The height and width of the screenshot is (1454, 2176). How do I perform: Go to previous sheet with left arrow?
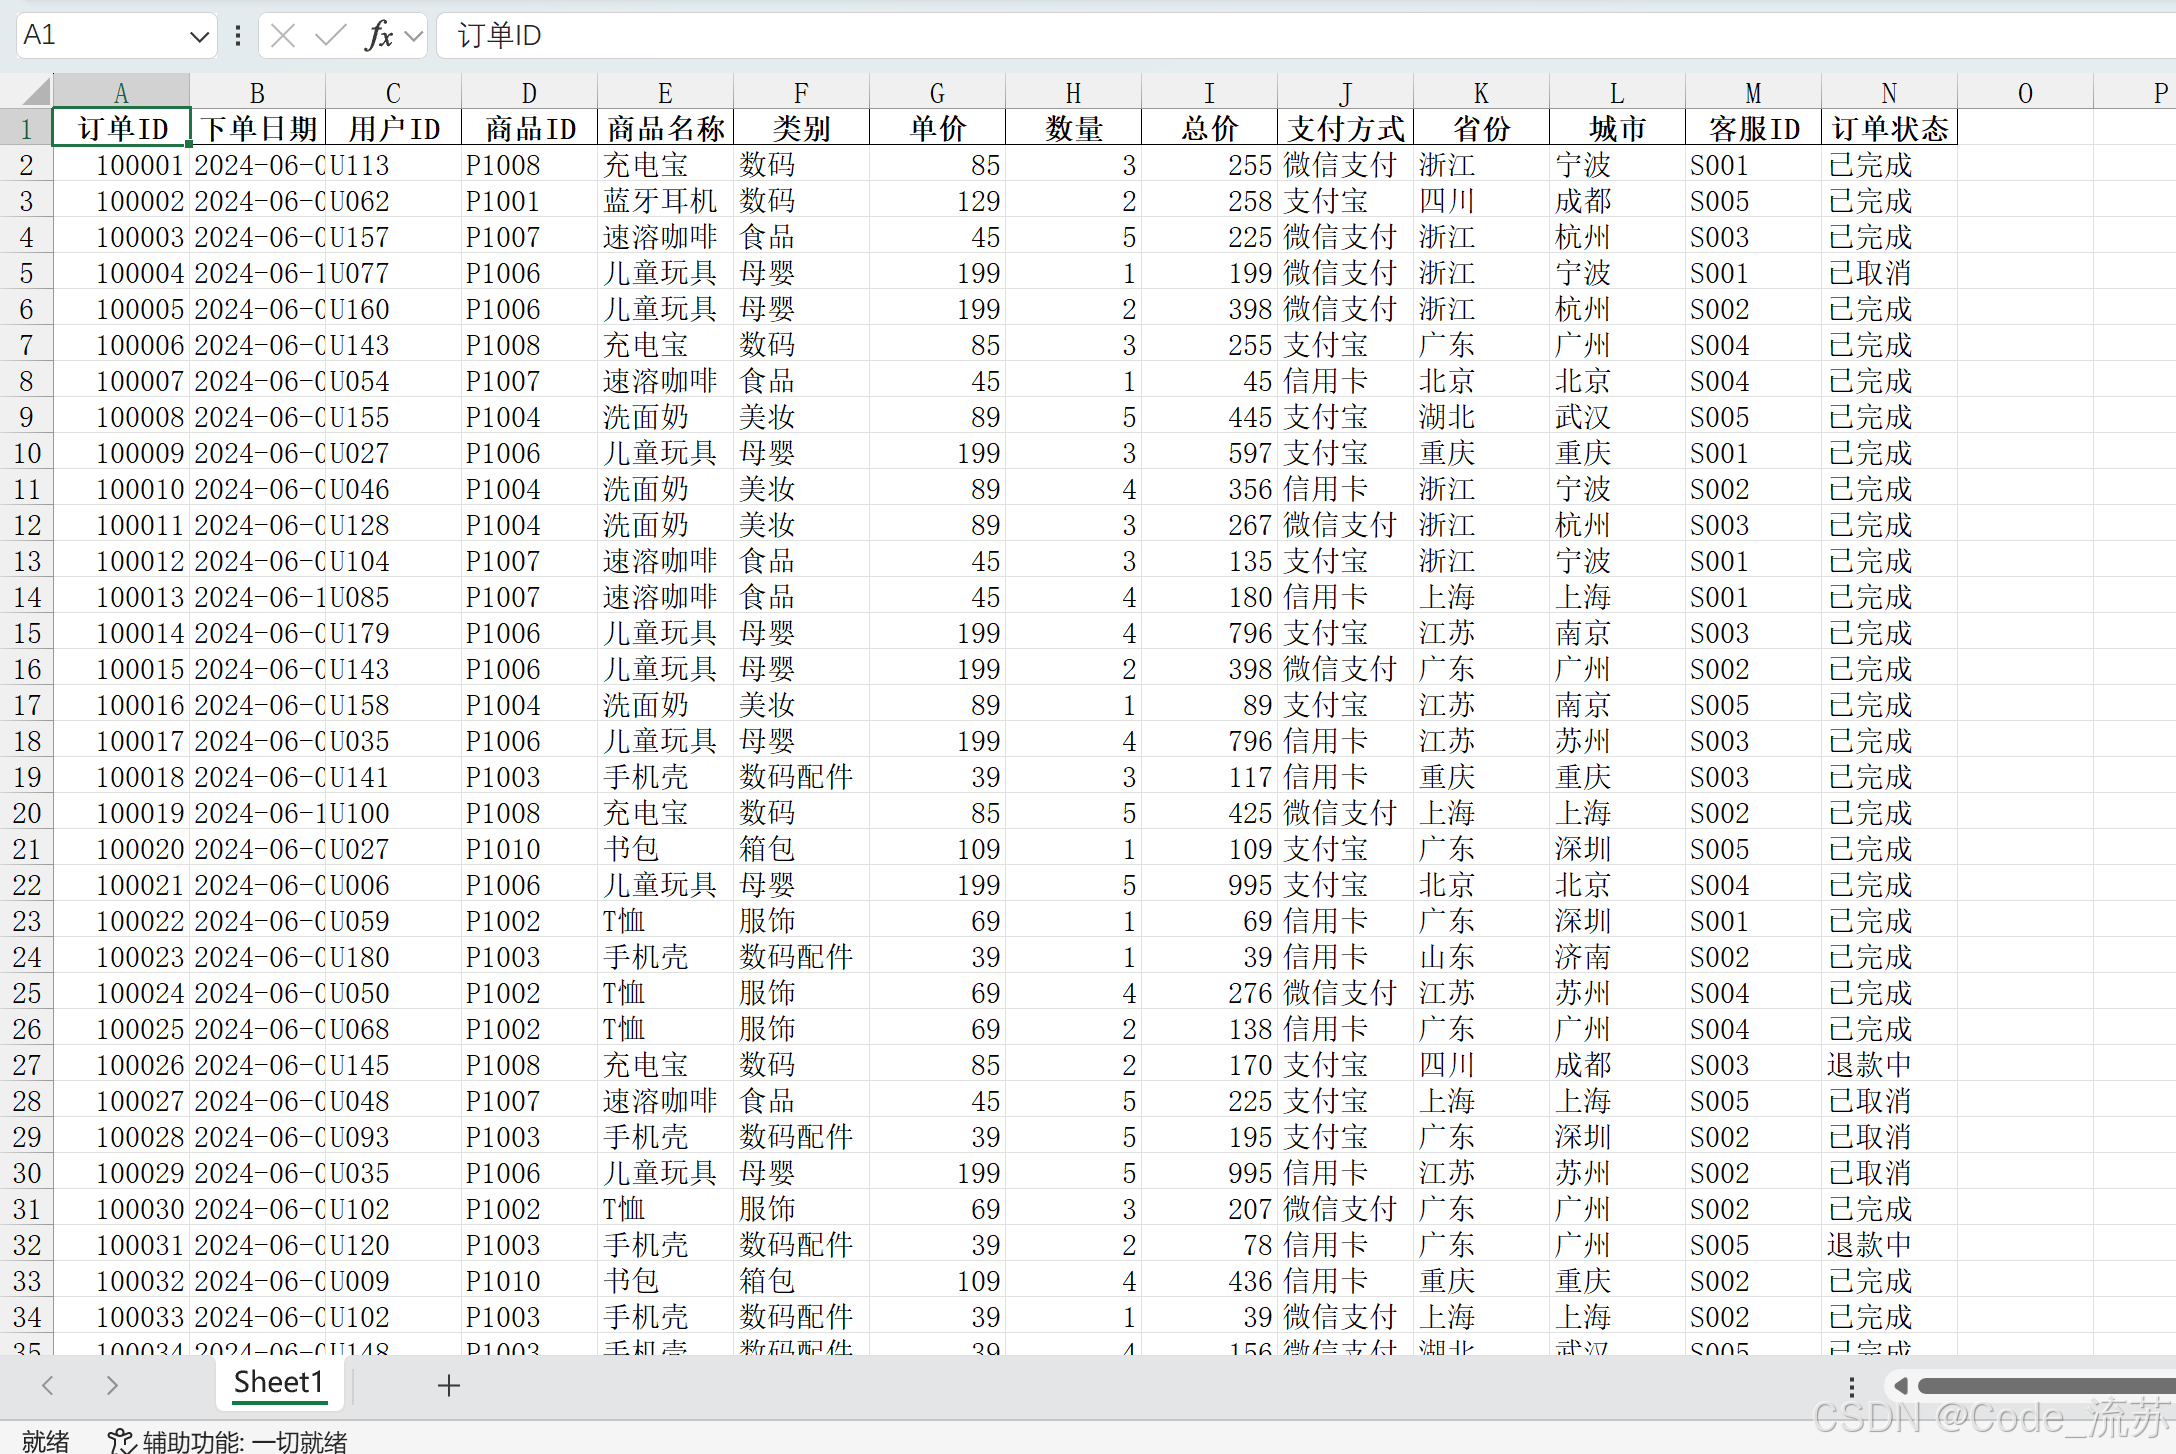(x=47, y=1385)
